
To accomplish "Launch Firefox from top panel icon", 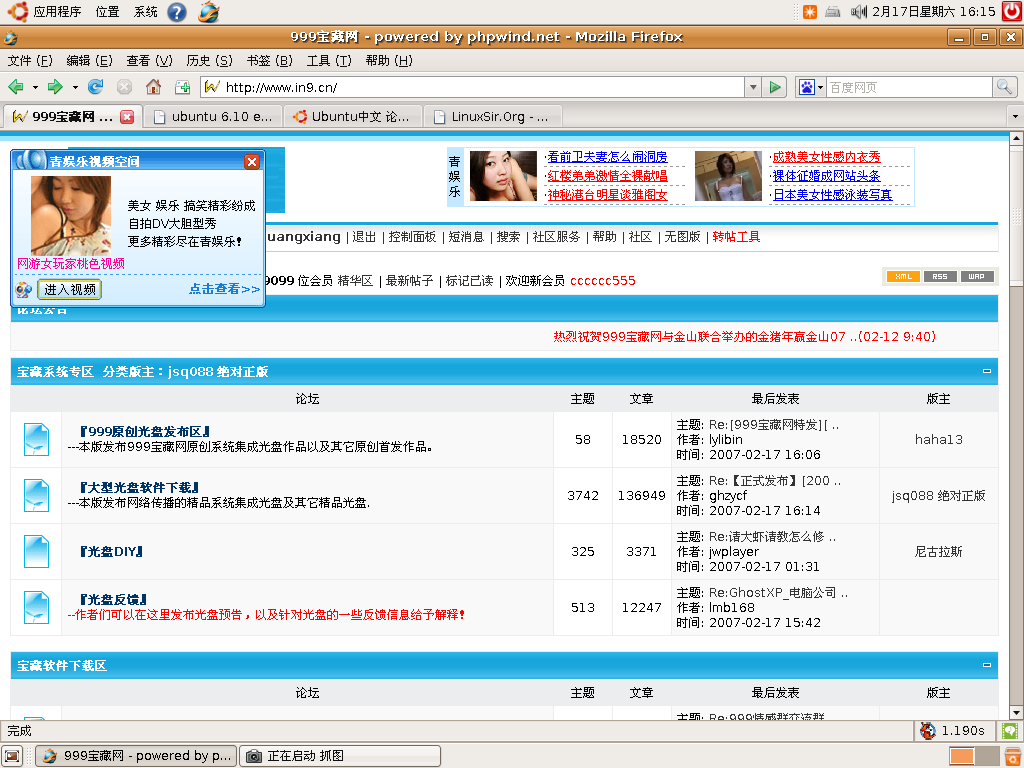I will [x=209, y=12].
